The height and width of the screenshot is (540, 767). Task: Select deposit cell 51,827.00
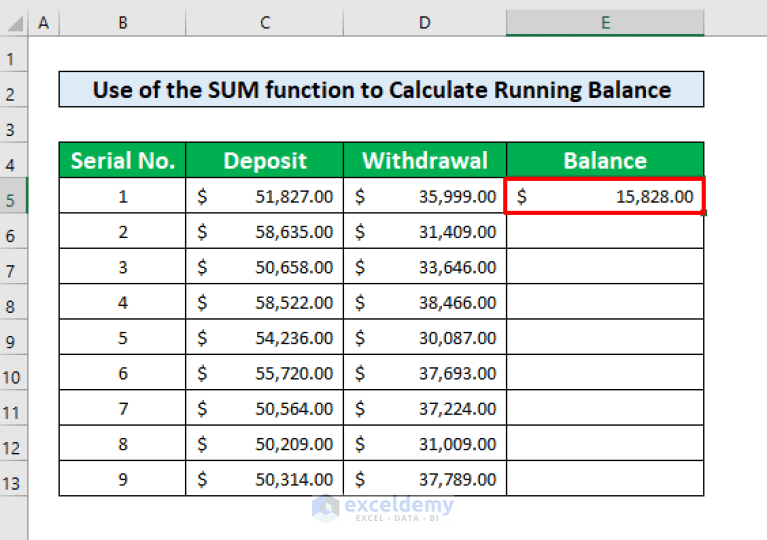coord(265,196)
